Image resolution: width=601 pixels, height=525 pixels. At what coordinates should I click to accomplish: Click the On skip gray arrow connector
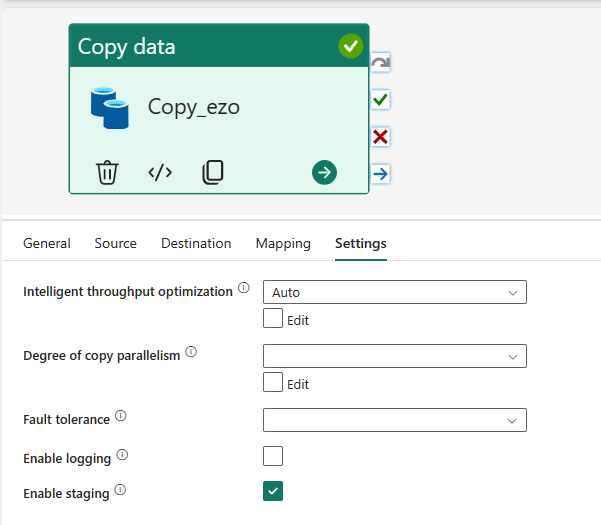click(x=380, y=63)
